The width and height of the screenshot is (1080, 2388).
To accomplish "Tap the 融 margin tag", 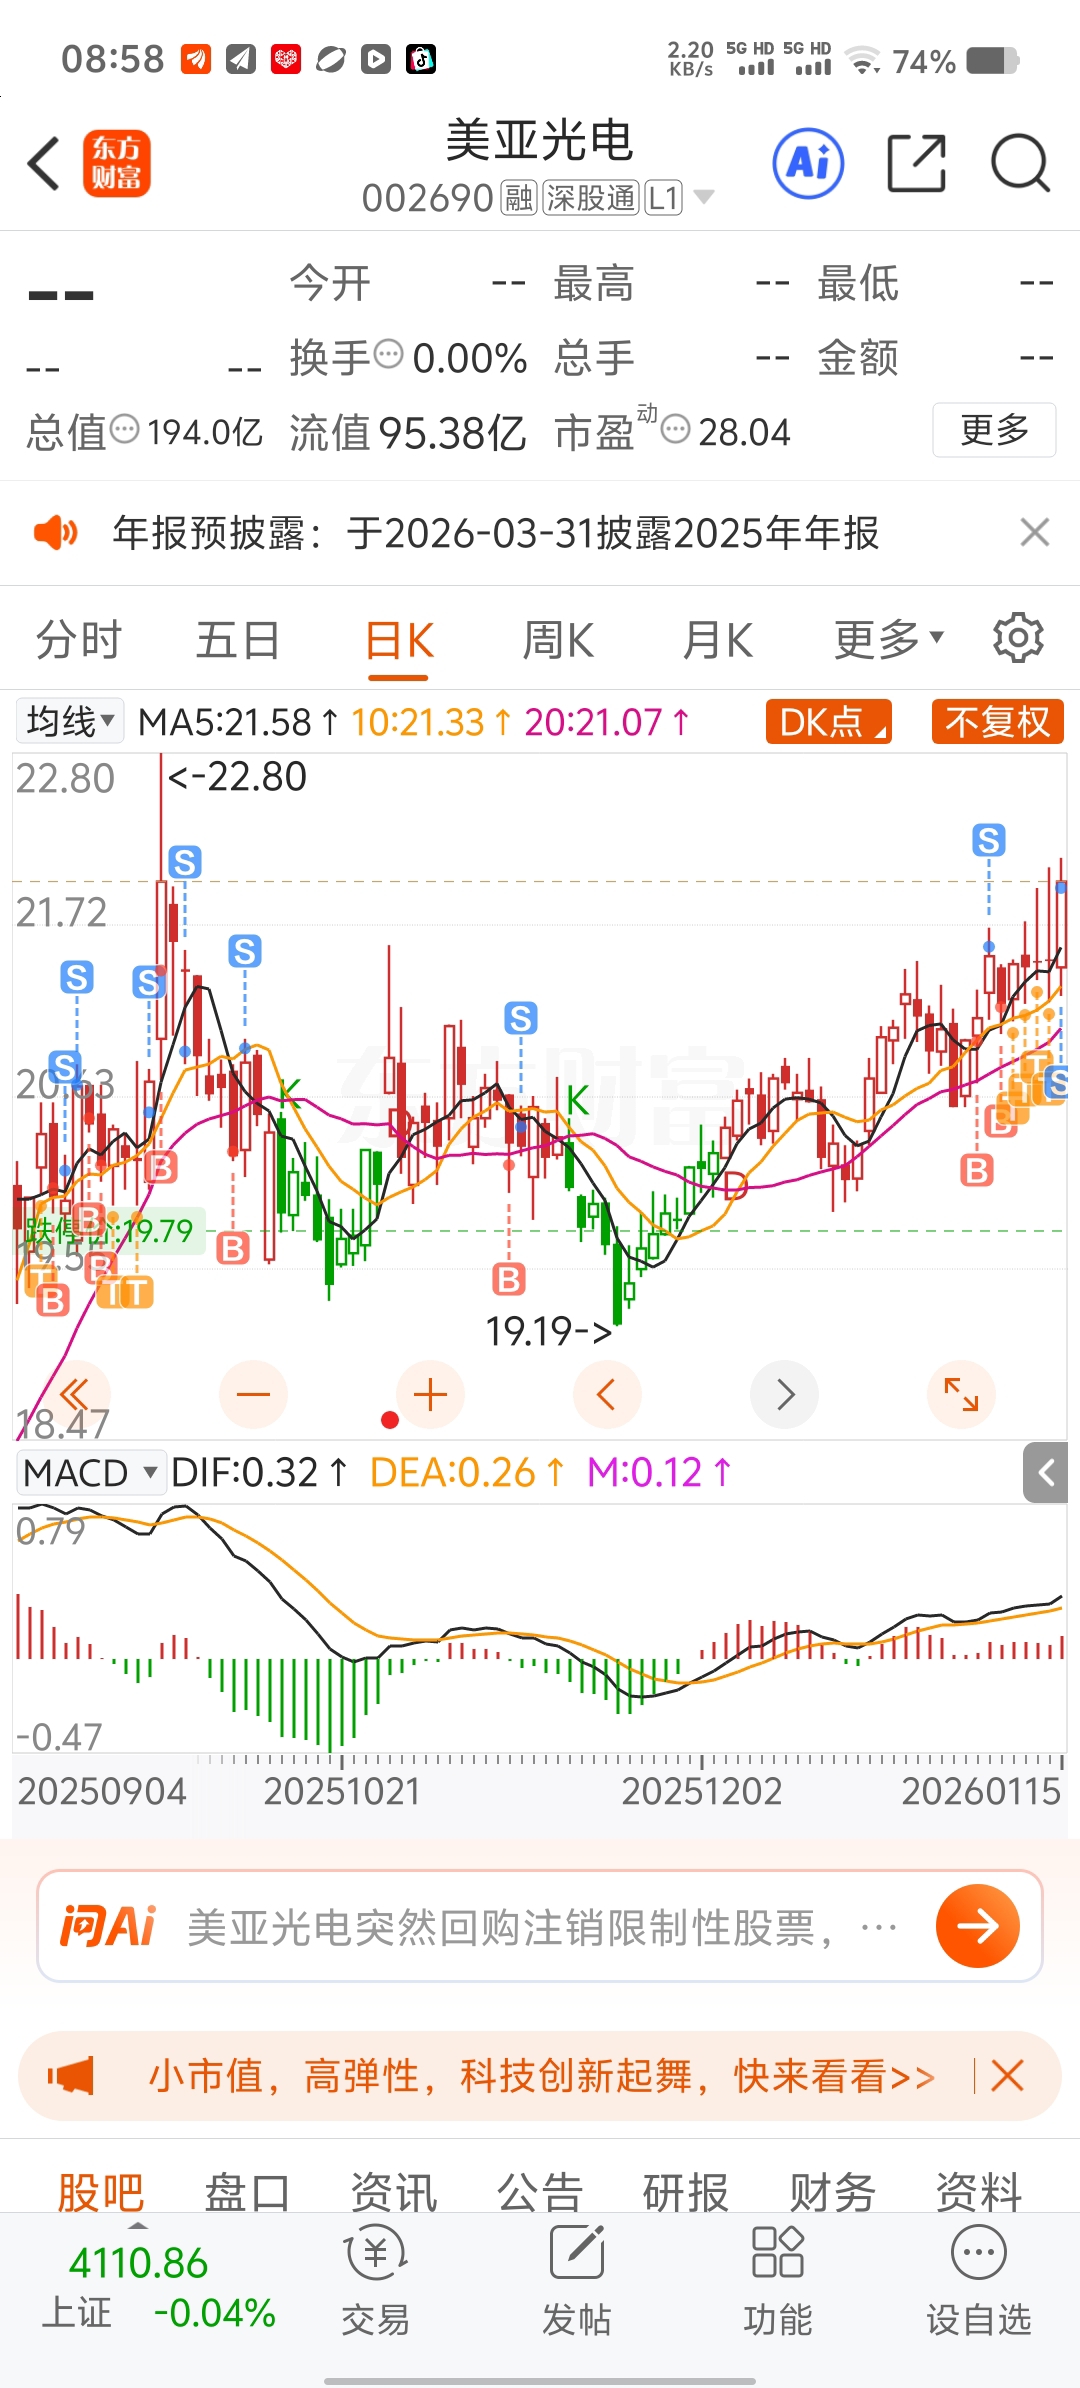I will 518,198.
